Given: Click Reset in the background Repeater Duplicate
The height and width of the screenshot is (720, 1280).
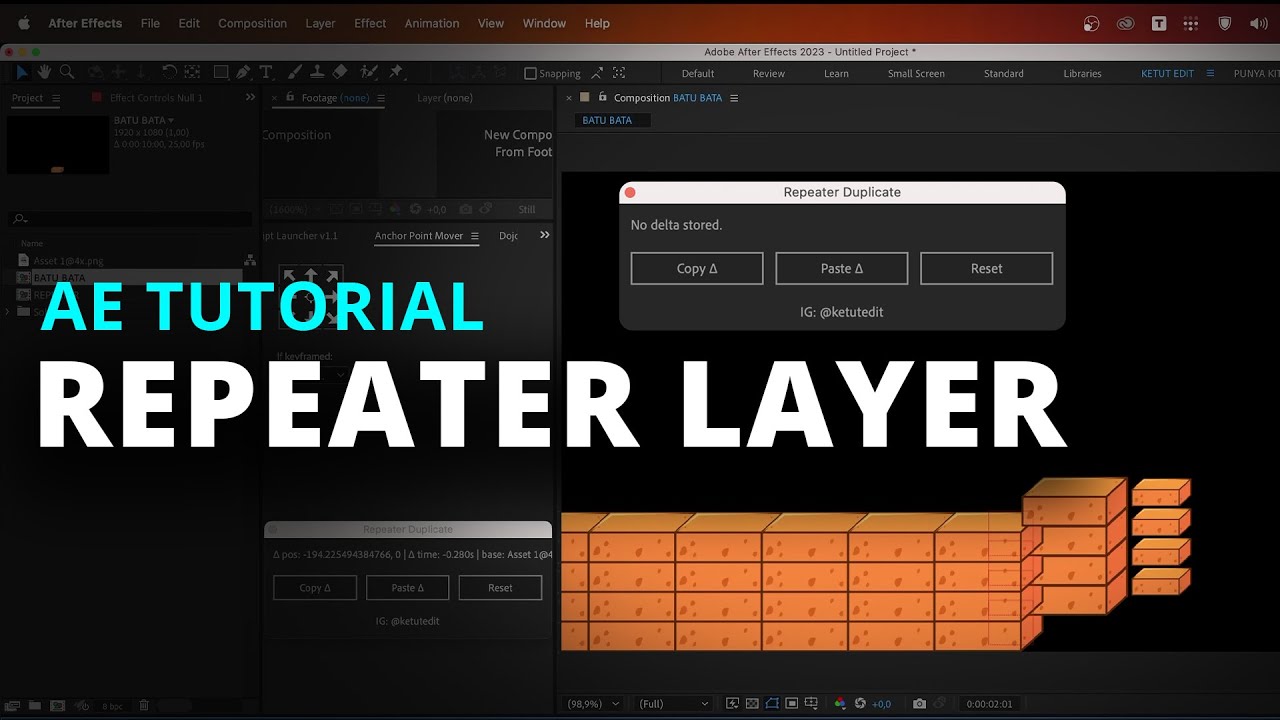Looking at the screenshot, I should (500, 588).
